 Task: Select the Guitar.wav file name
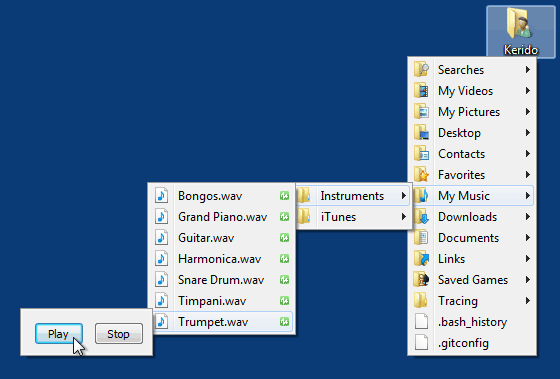point(206,238)
